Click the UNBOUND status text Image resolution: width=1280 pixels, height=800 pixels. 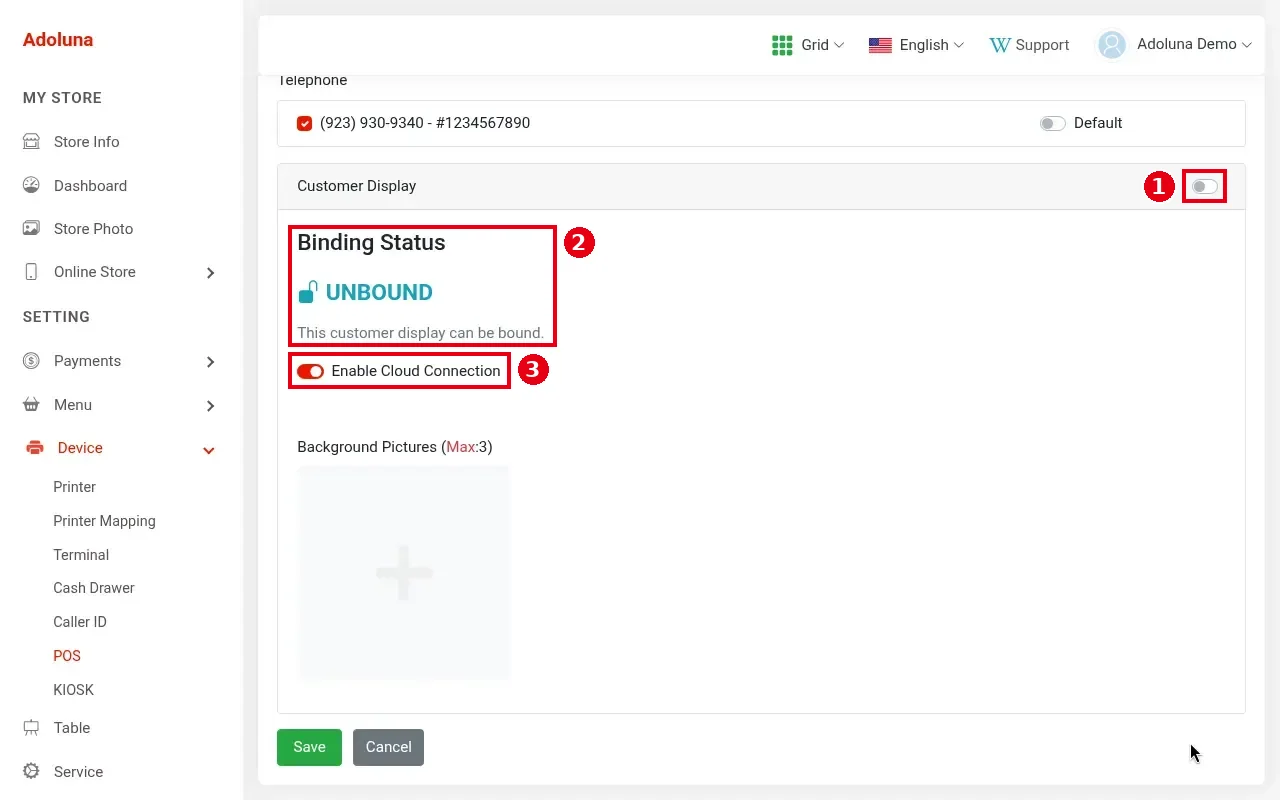(379, 292)
